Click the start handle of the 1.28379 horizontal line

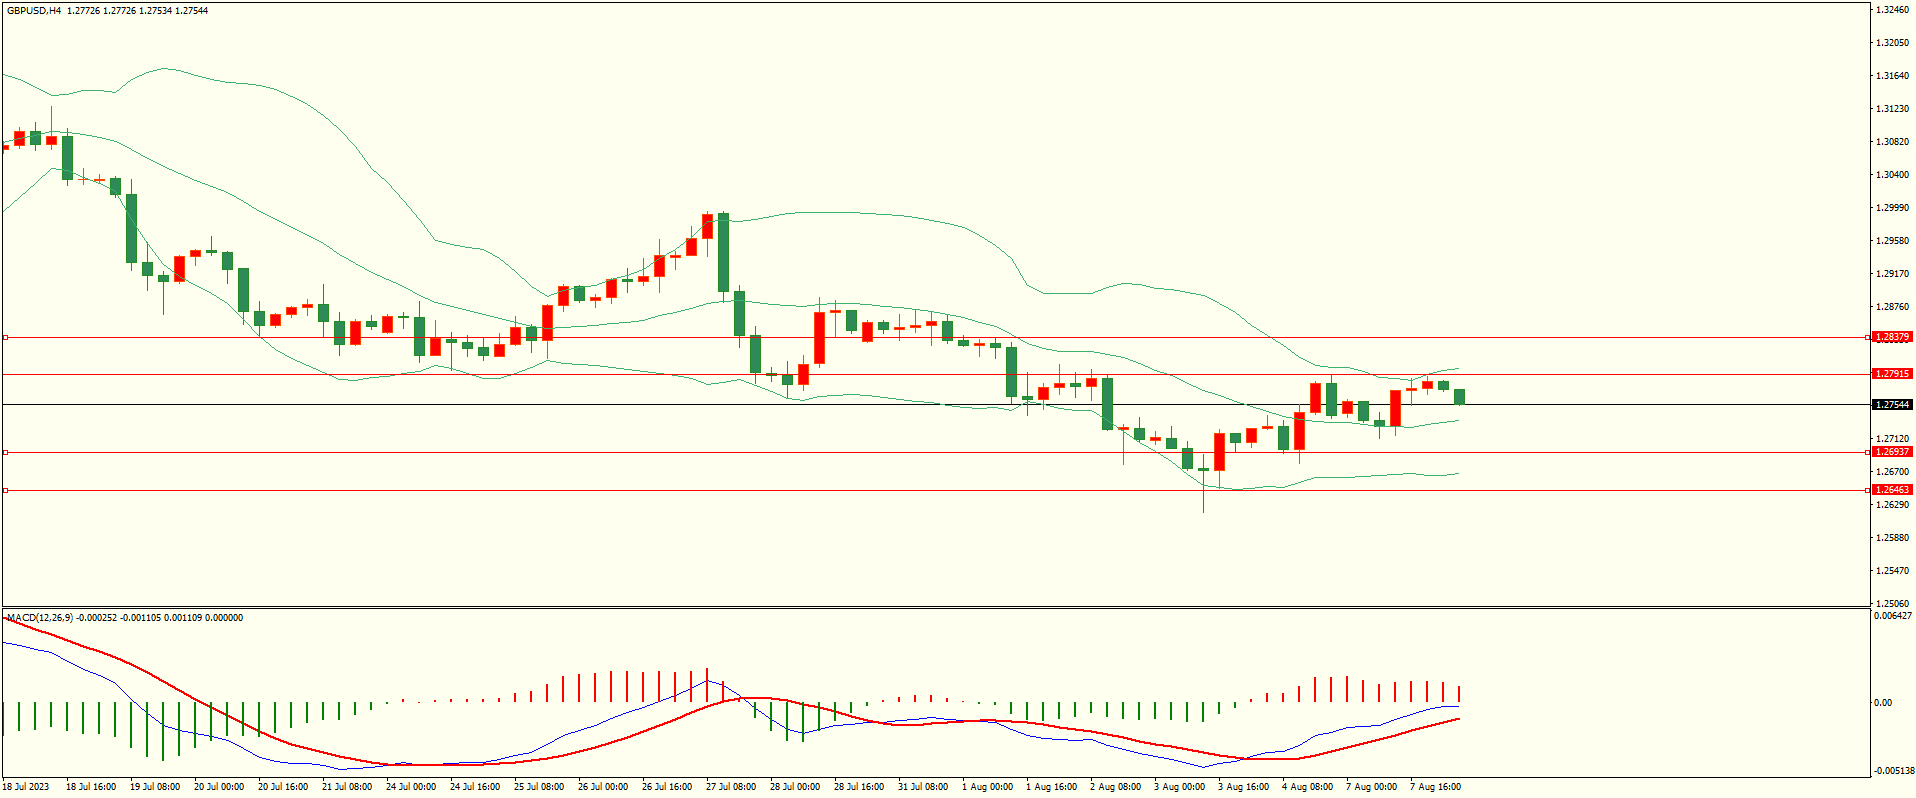tap(5, 338)
